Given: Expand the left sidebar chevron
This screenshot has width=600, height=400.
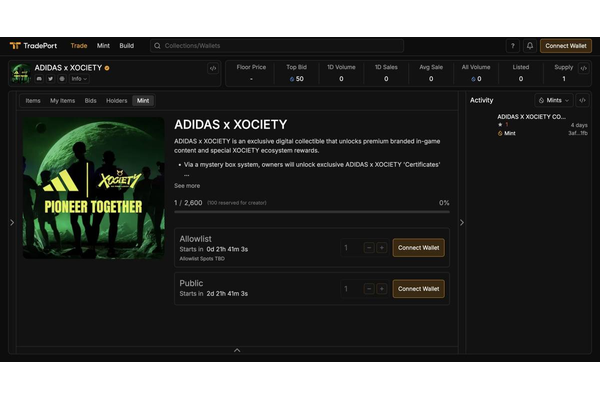Looking at the screenshot, I should tap(12, 222).
